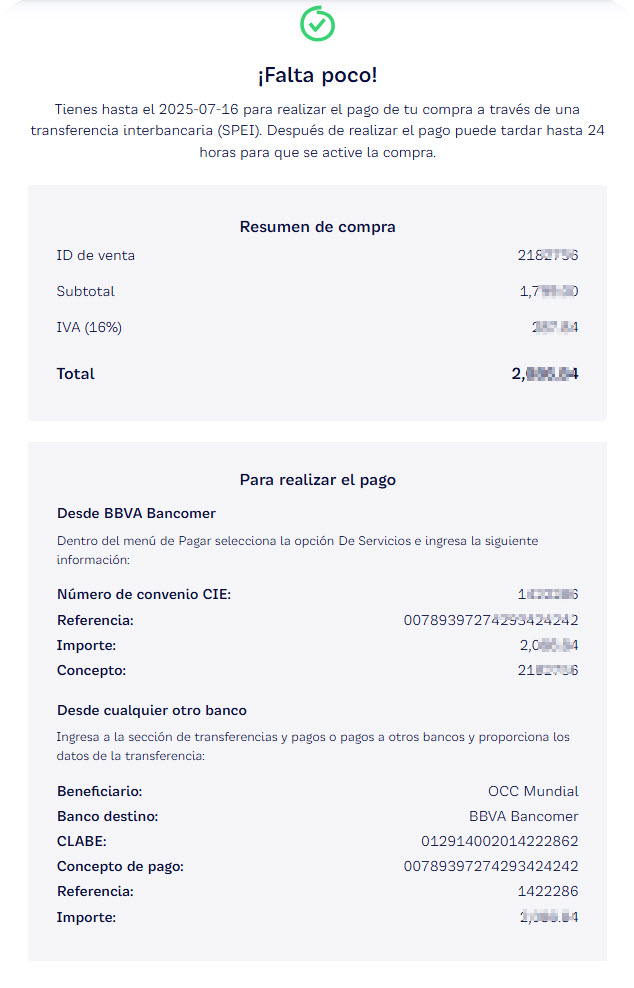Select the Número de convenio CIE value
The width and height of the screenshot is (634, 988).
[x=548, y=595]
